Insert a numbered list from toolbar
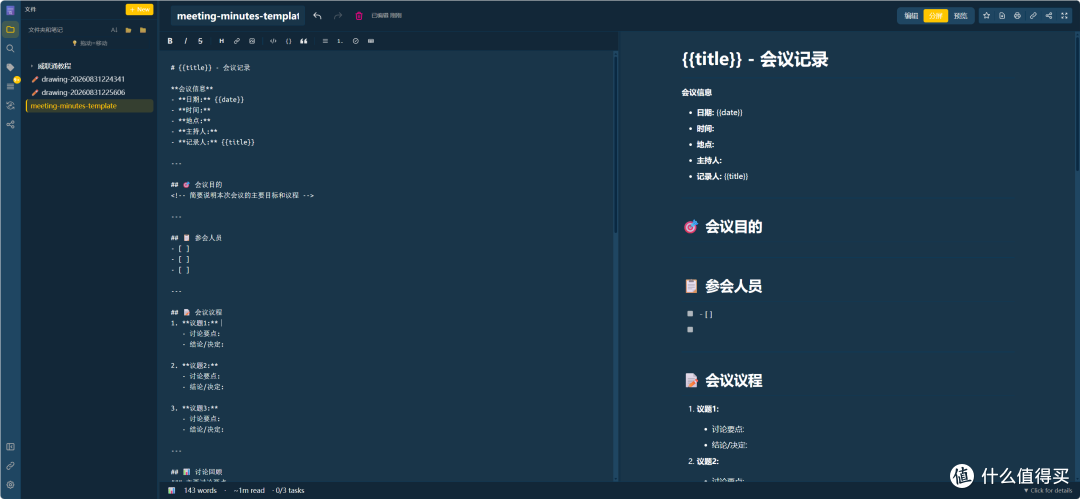Image resolution: width=1080 pixels, height=499 pixels. click(x=340, y=41)
